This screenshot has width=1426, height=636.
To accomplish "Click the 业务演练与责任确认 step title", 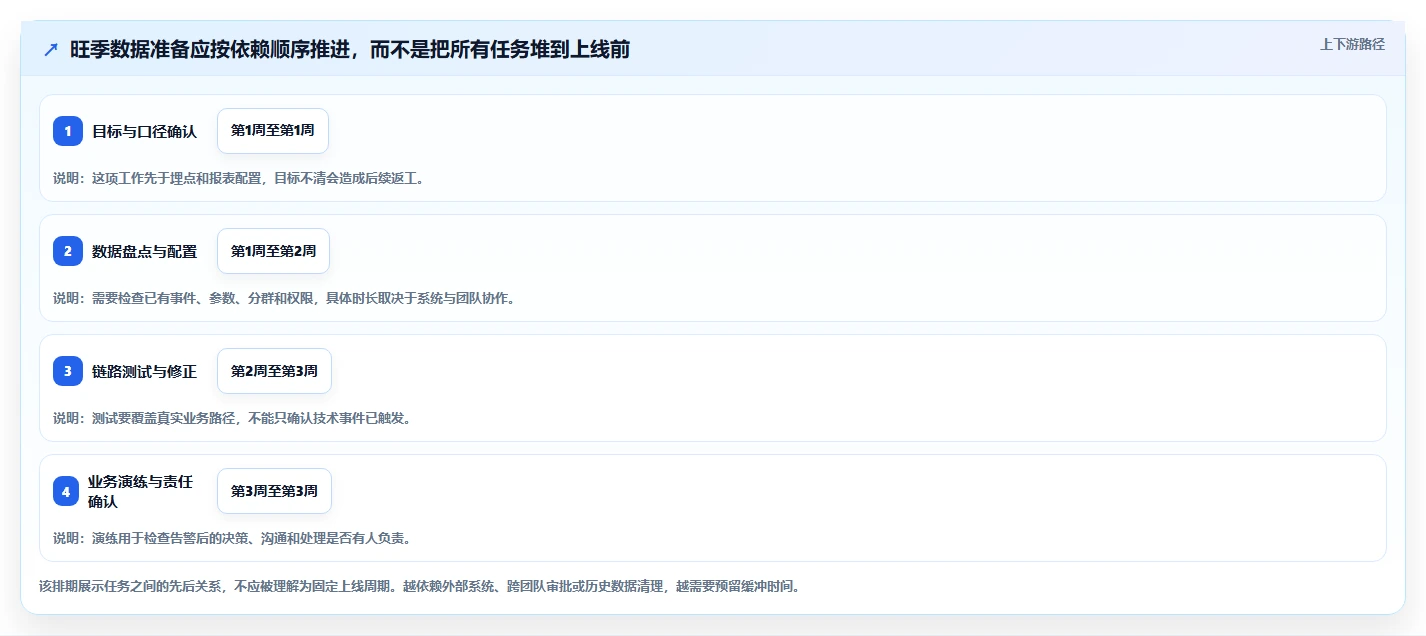I will (x=140, y=491).
